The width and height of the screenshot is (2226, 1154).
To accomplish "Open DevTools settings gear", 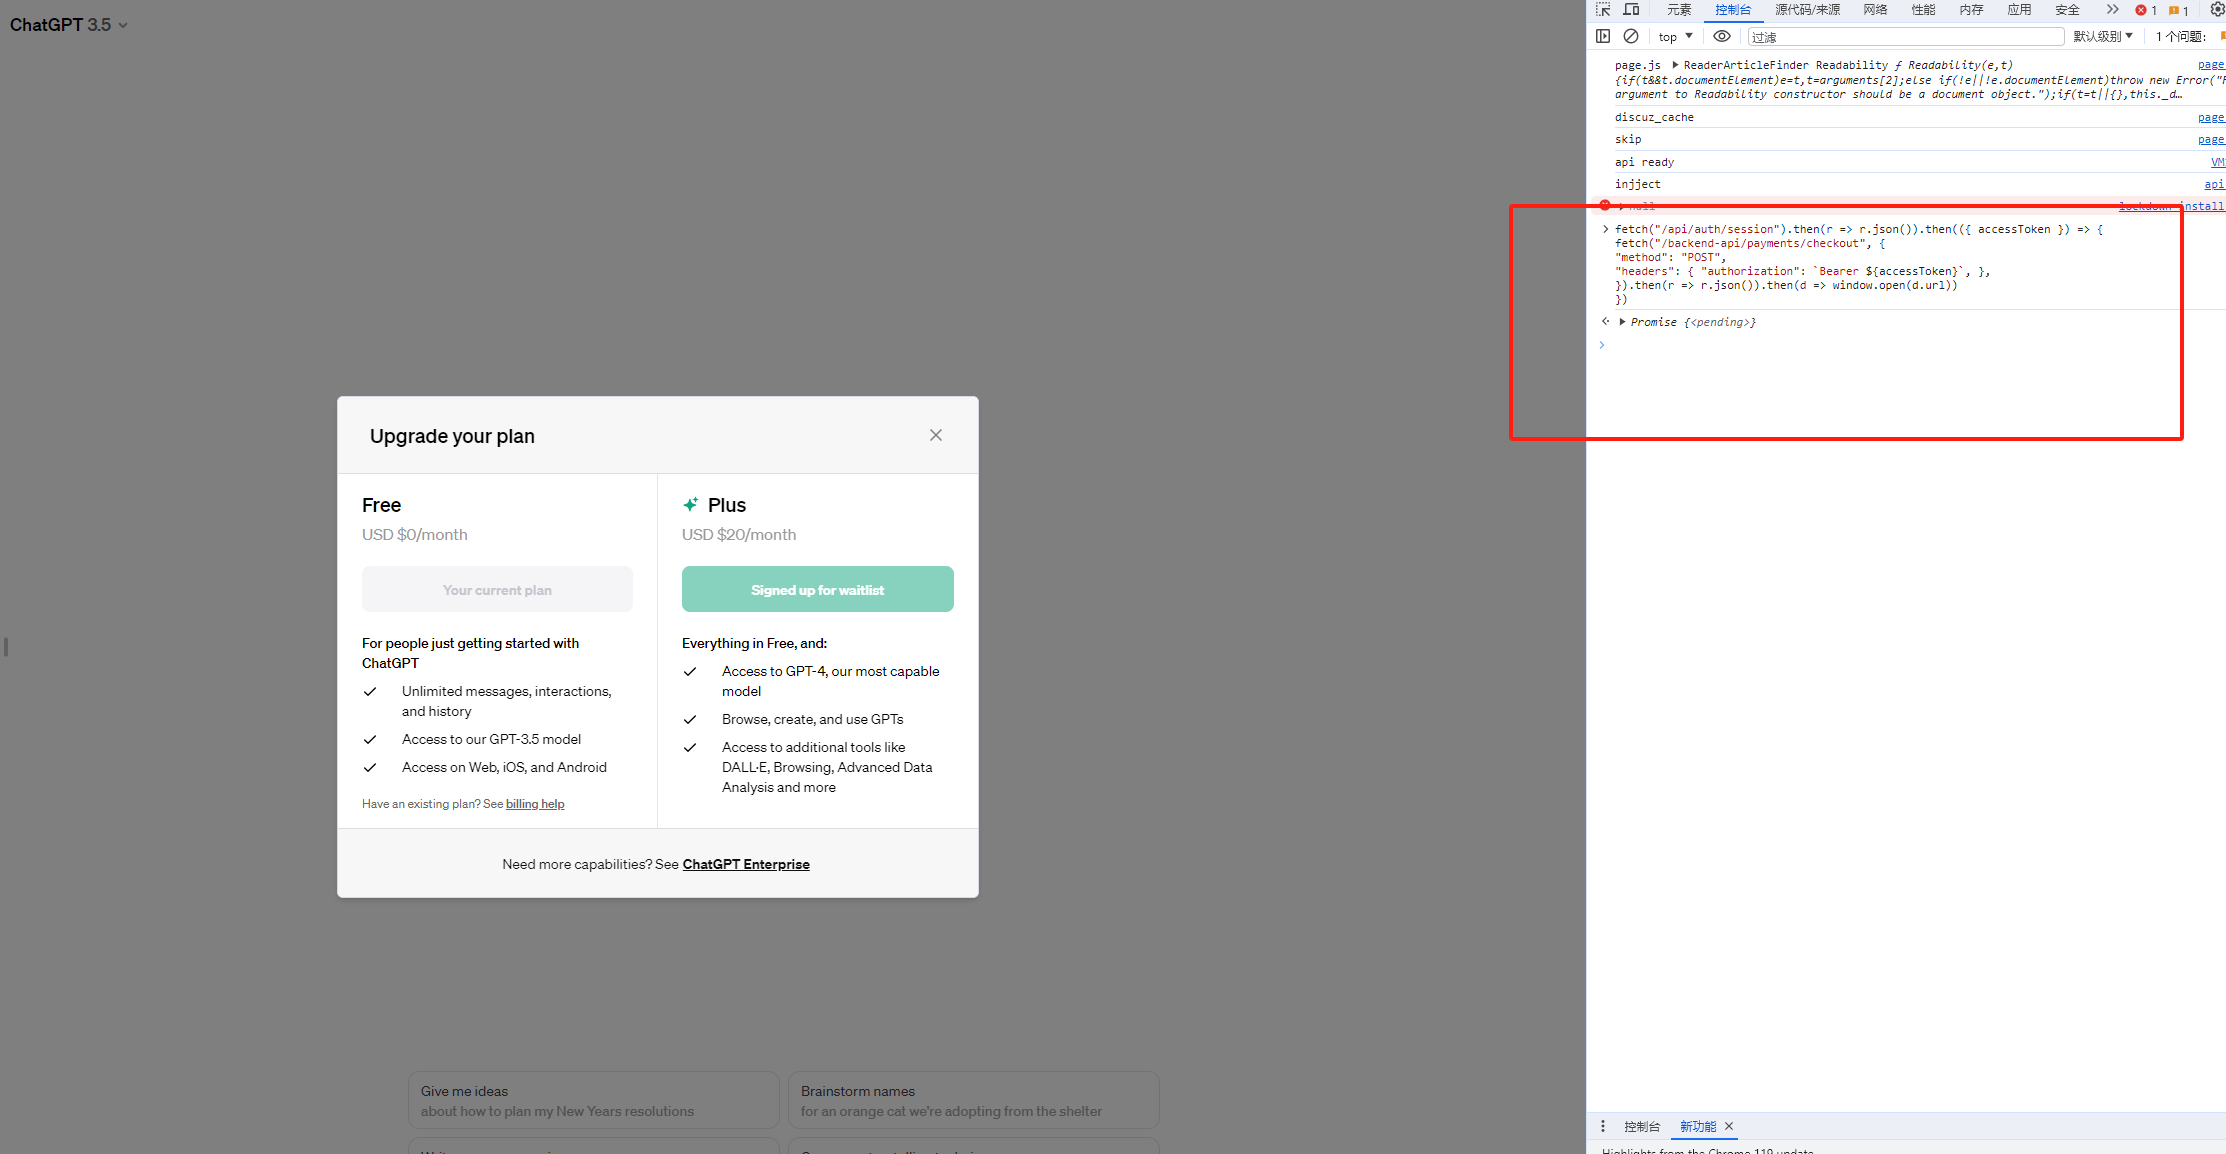I will pos(2217,10).
